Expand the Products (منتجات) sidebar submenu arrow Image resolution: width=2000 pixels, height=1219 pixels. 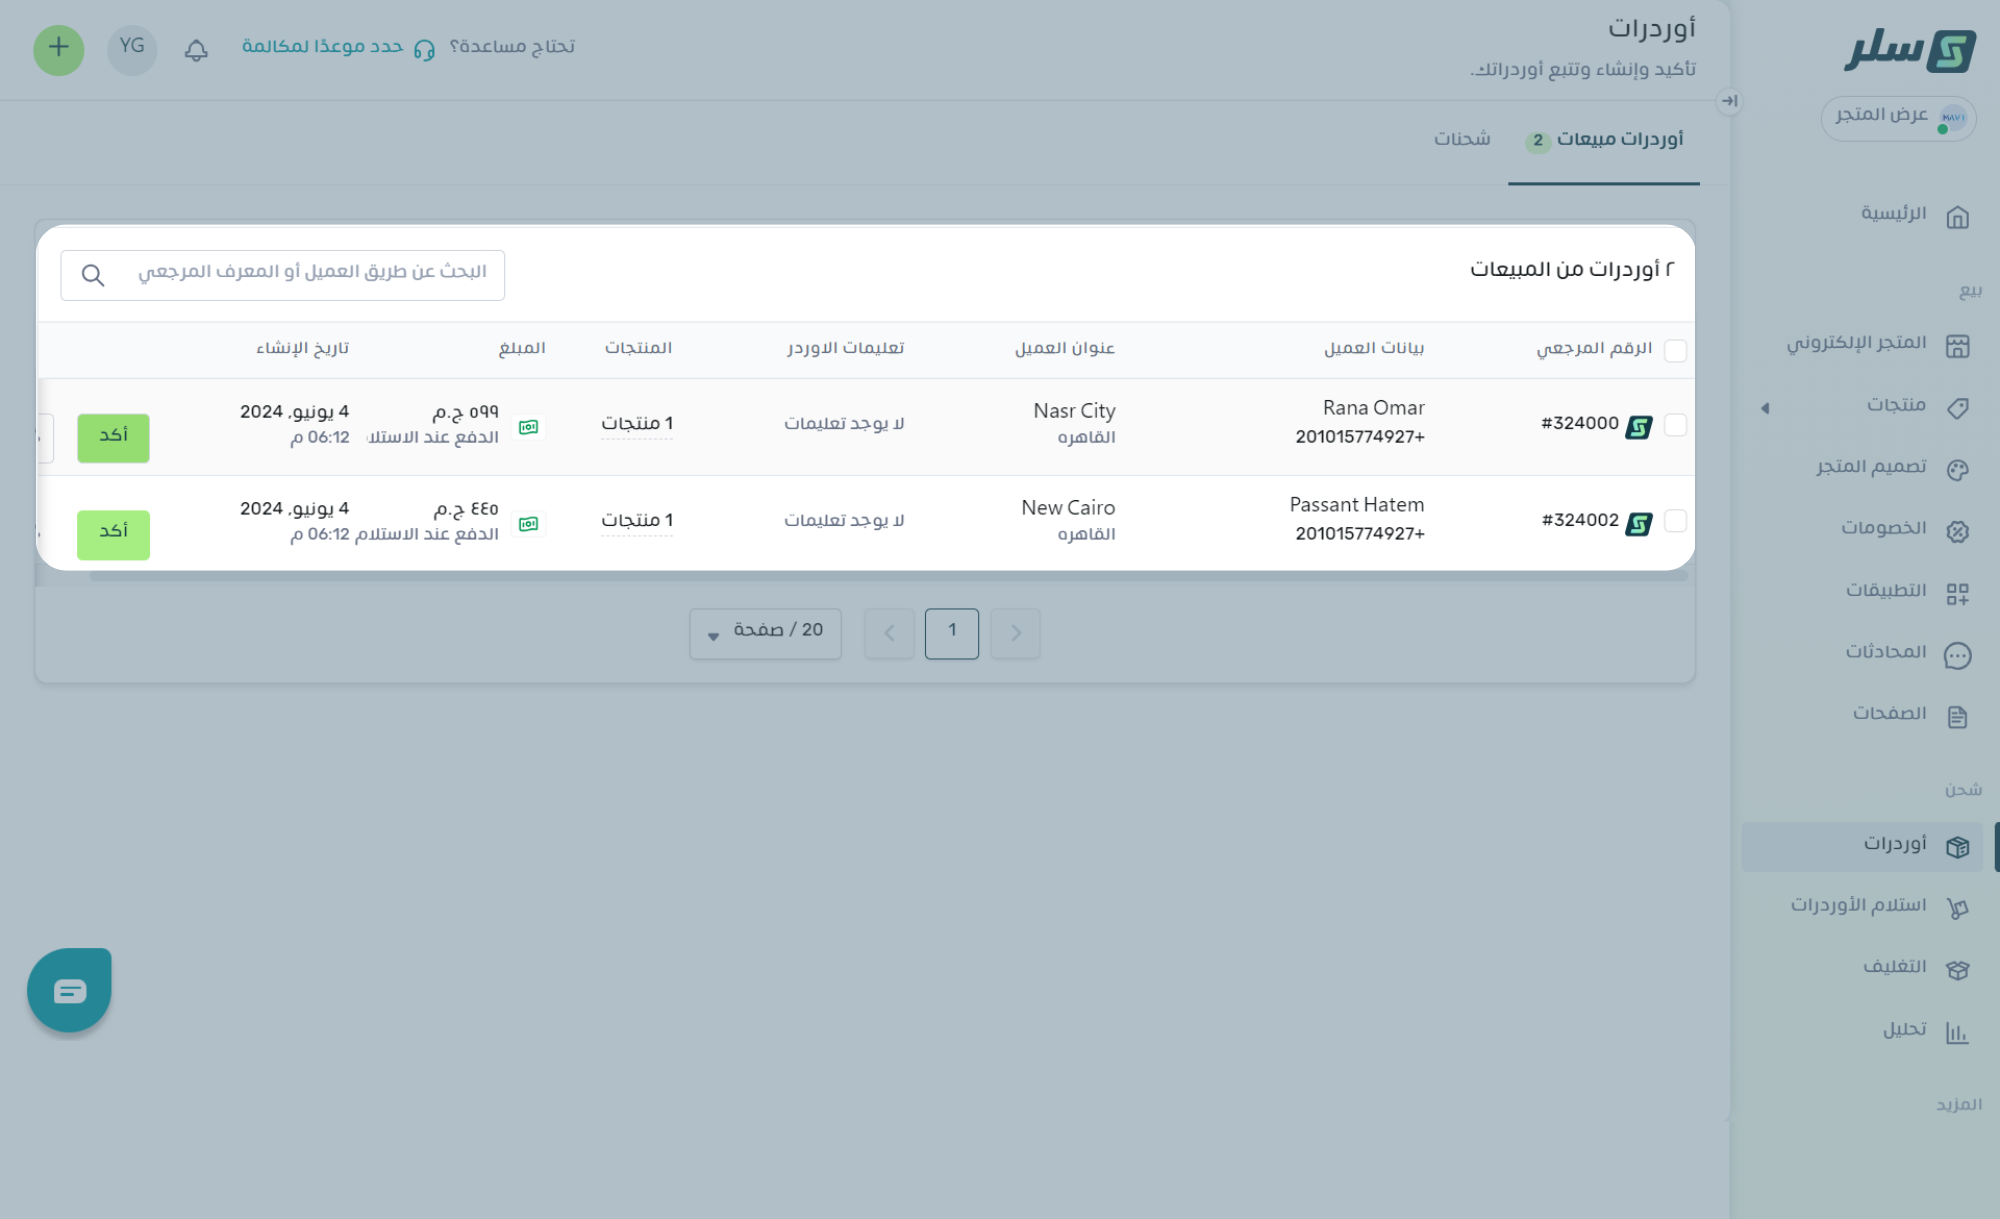coord(1765,407)
